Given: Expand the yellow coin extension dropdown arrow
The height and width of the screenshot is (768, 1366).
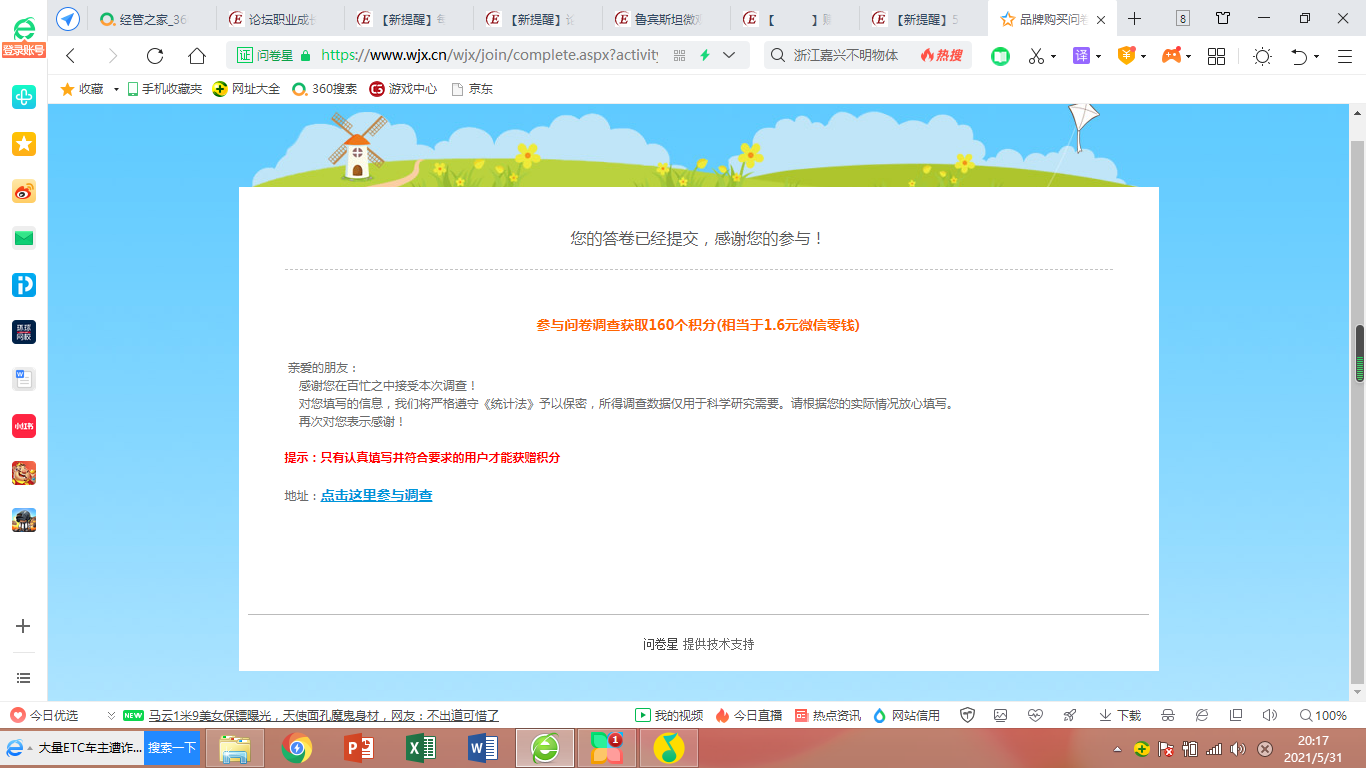Looking at the screenshot, I should (1144, 57).
